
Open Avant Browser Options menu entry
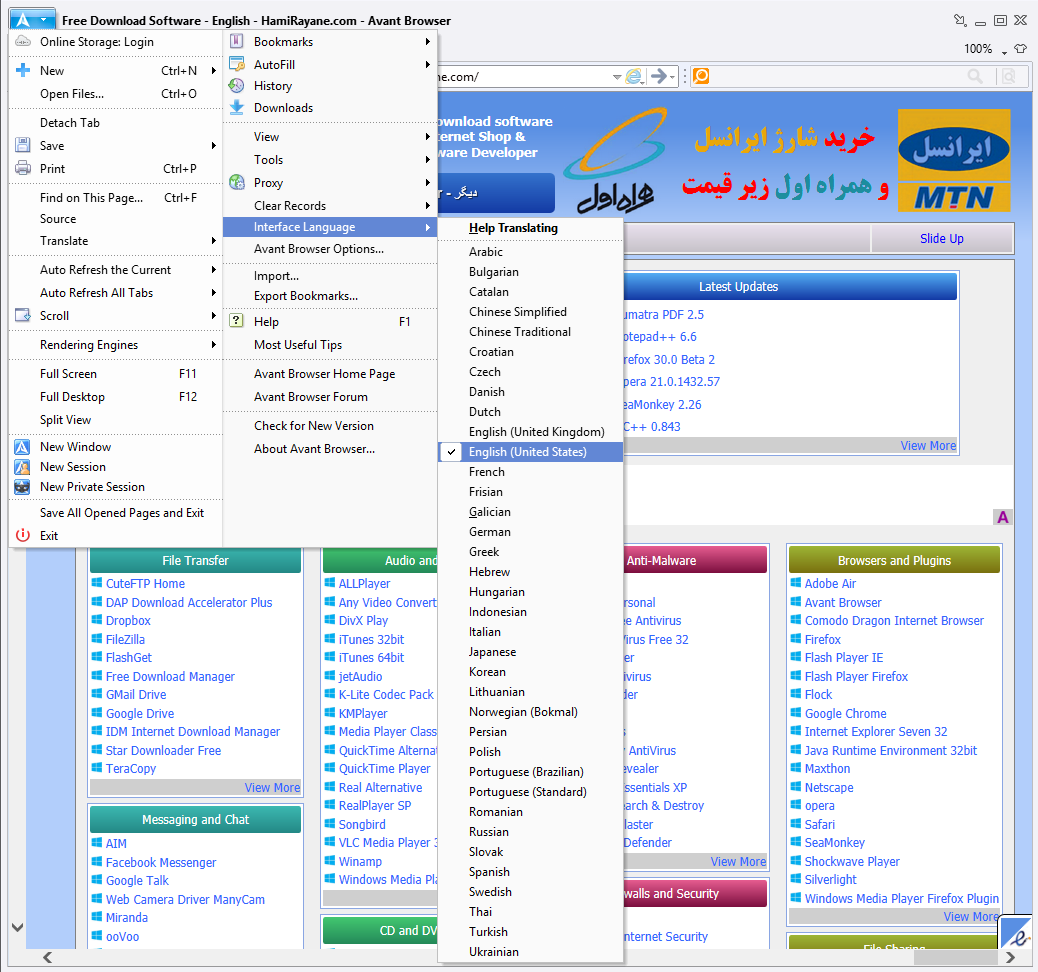click(x=318, y=249)
